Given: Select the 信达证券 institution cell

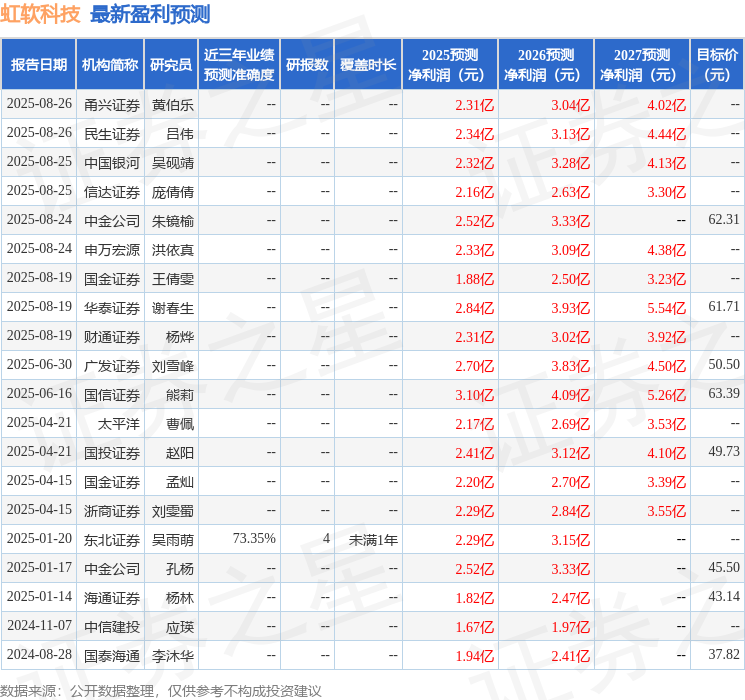Looking at the screenshot, I should 112,192.
